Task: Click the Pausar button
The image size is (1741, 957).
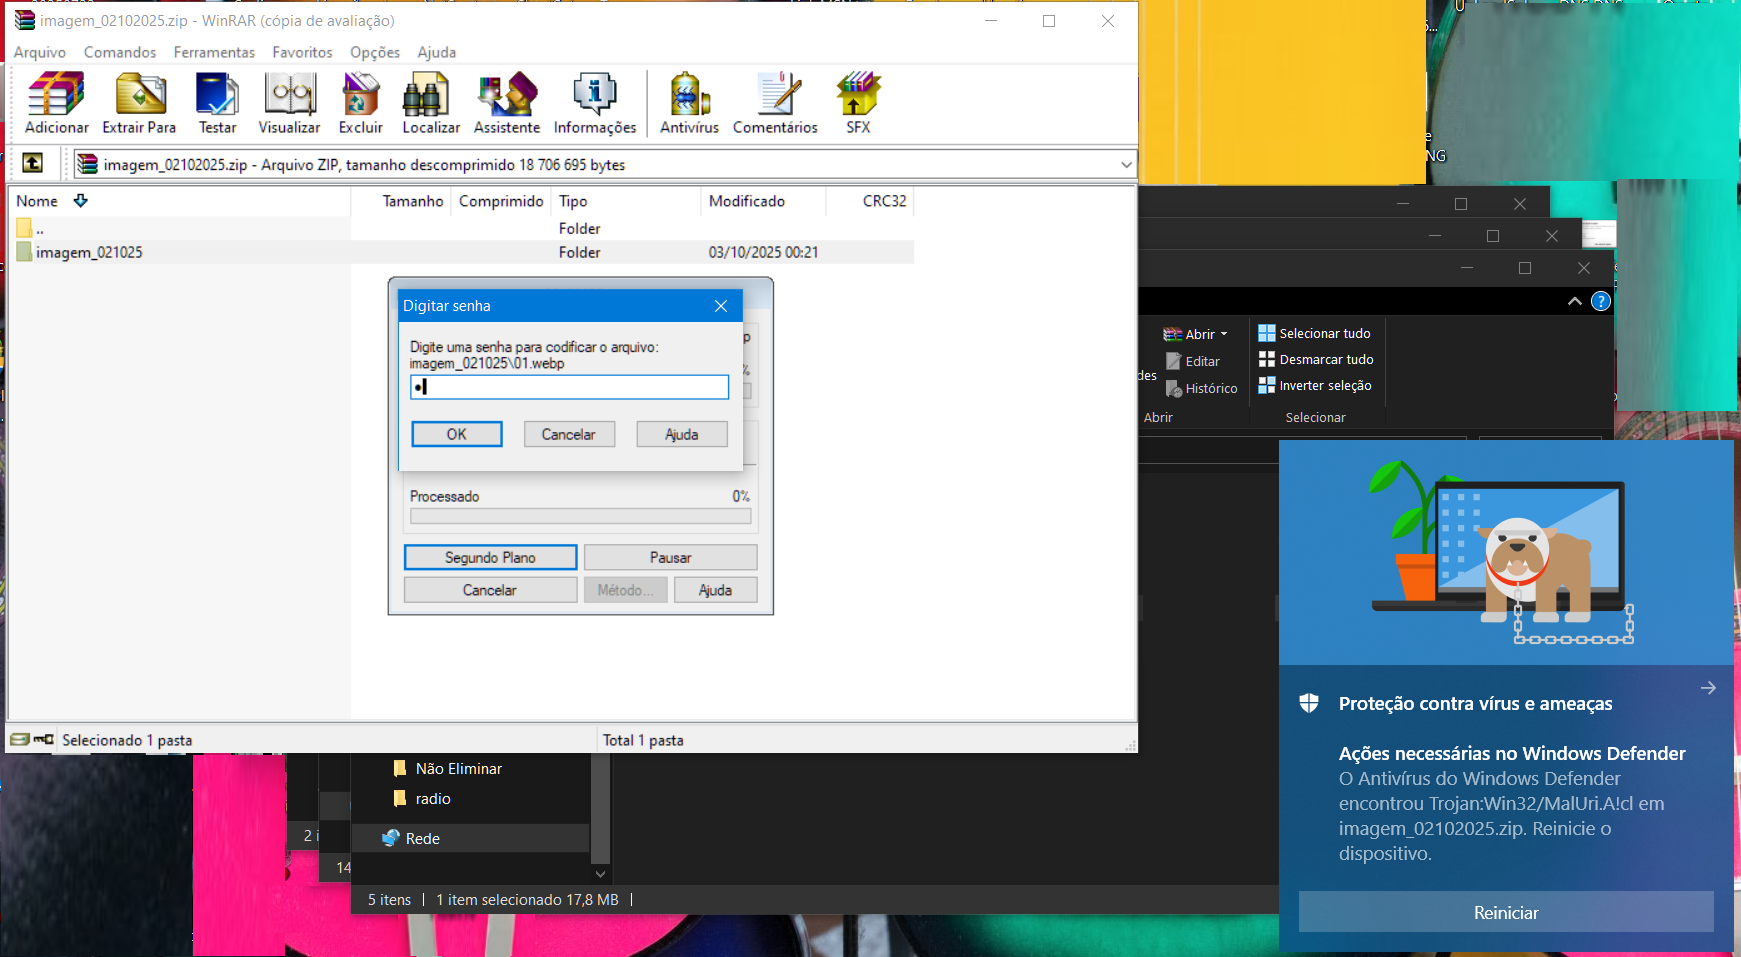Action: click(670, 557)
